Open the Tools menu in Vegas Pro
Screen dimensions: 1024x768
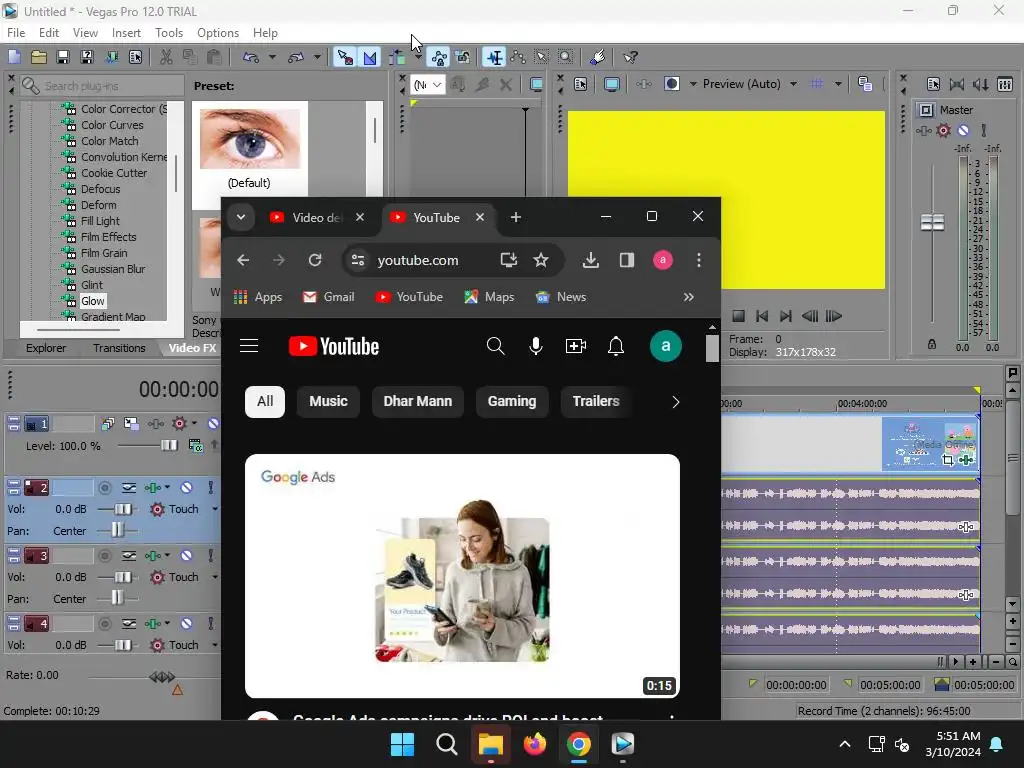[x=168, y=33]
